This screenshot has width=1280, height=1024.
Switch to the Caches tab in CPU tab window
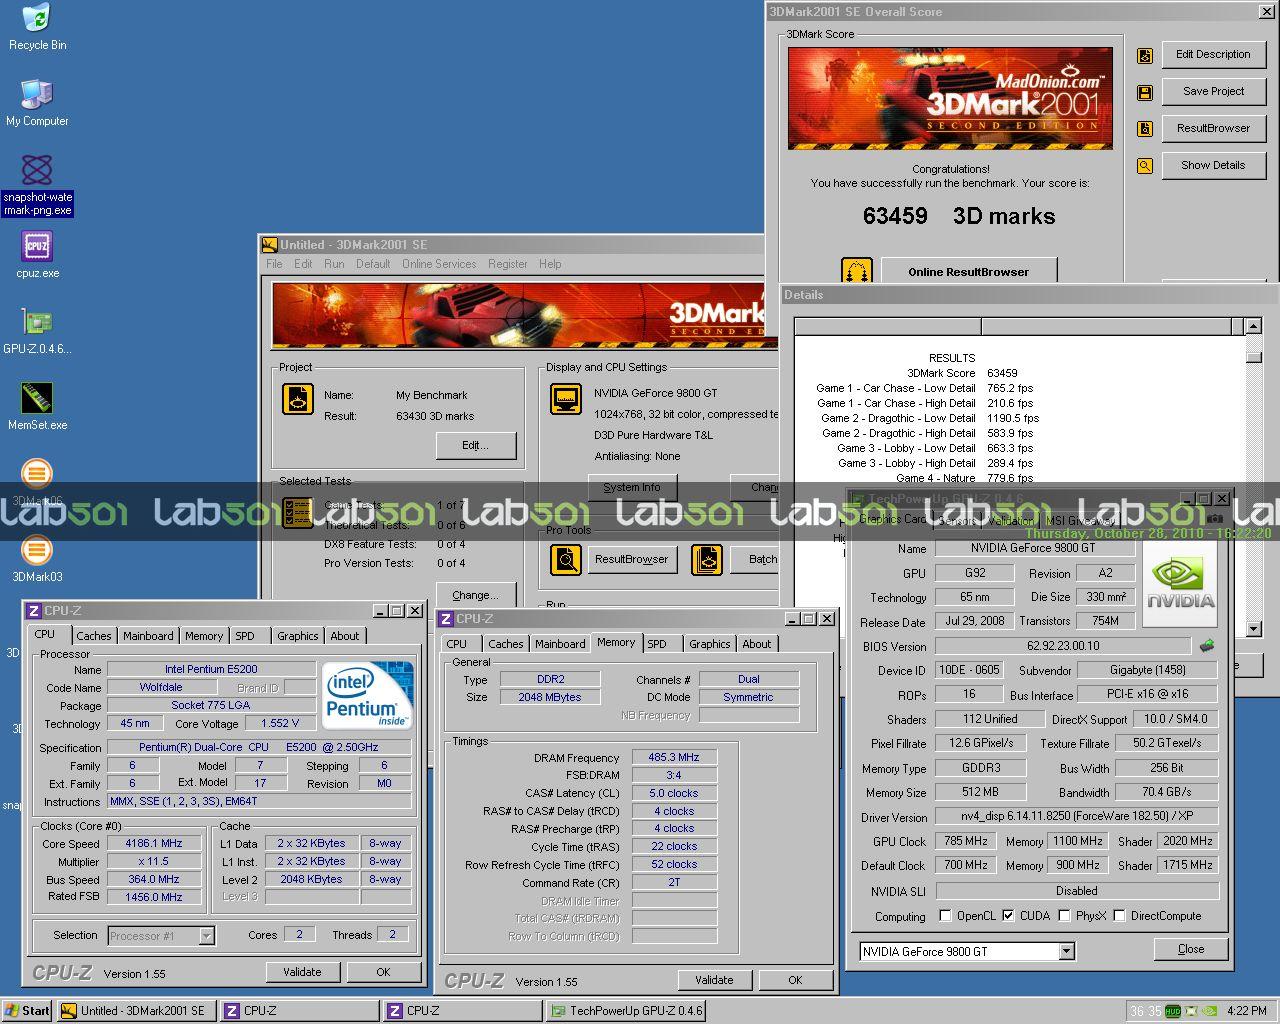pyautogui.click(x=94, y=636)
